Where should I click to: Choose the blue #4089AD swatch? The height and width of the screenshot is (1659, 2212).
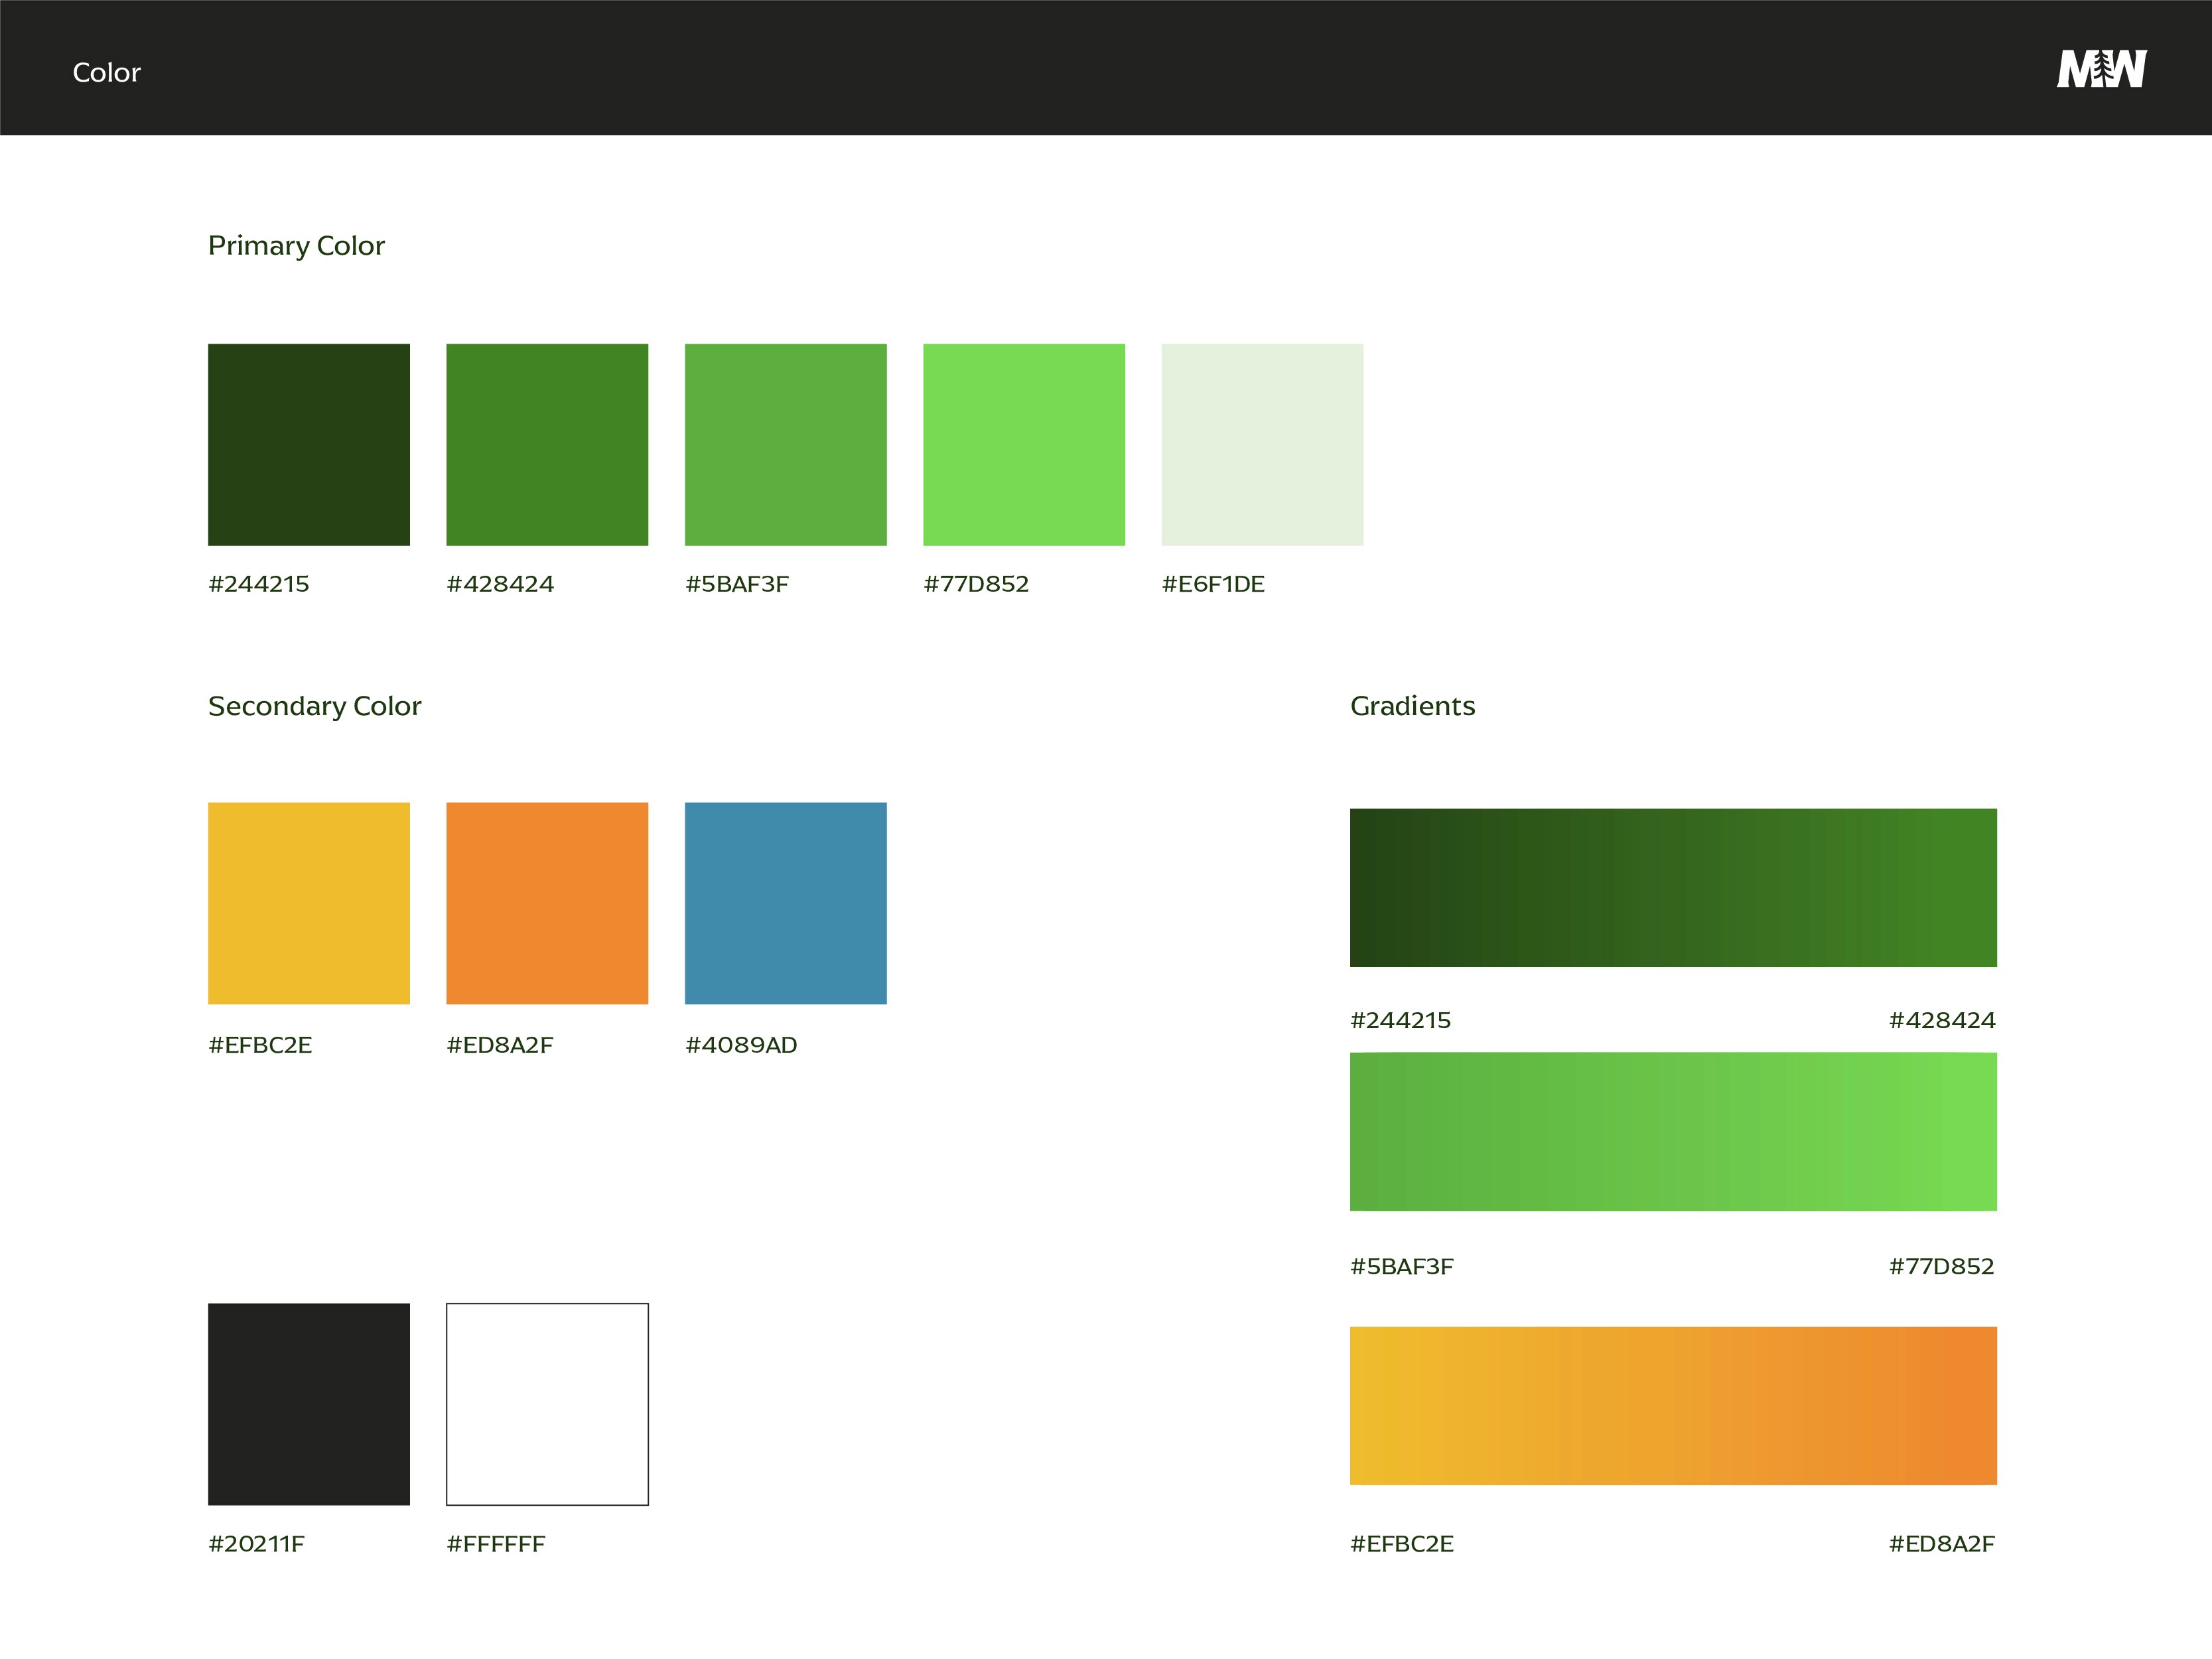pos(785,902)
